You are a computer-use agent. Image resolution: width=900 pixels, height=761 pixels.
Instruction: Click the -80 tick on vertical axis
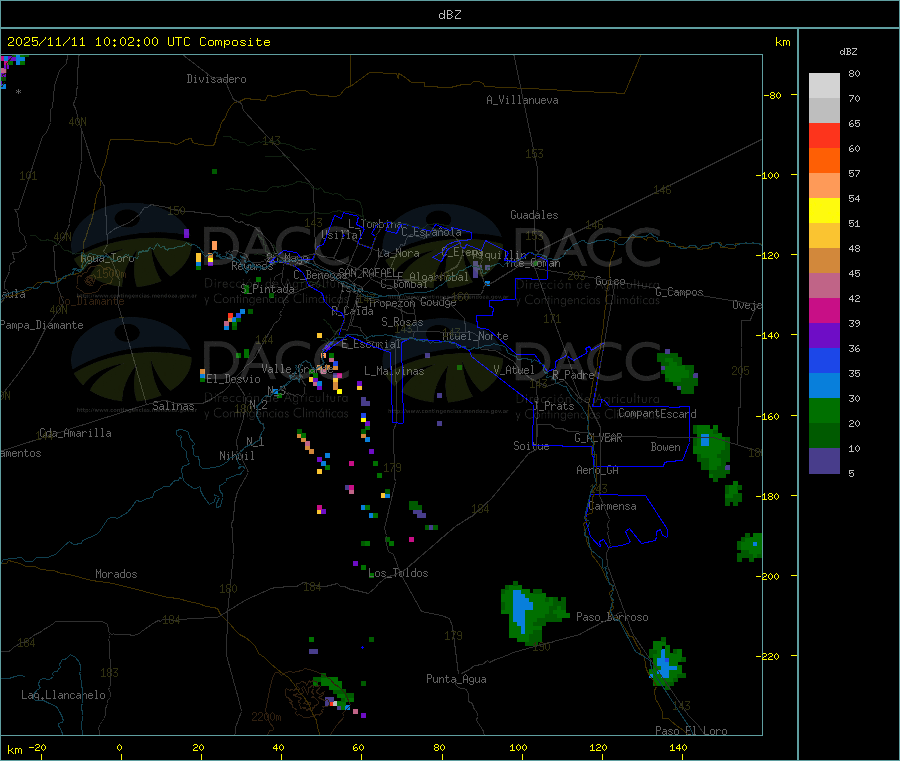coord(772,95)
